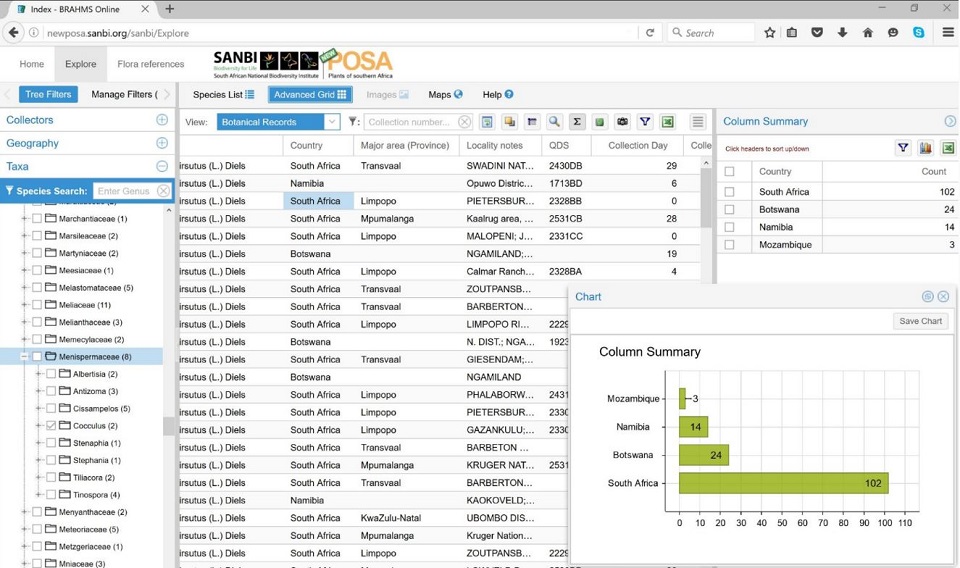Image resolution: width=960 pixels, height=568 pixels.
Task: Select the Tree Filters tab
Action: [x=48, y=94]
